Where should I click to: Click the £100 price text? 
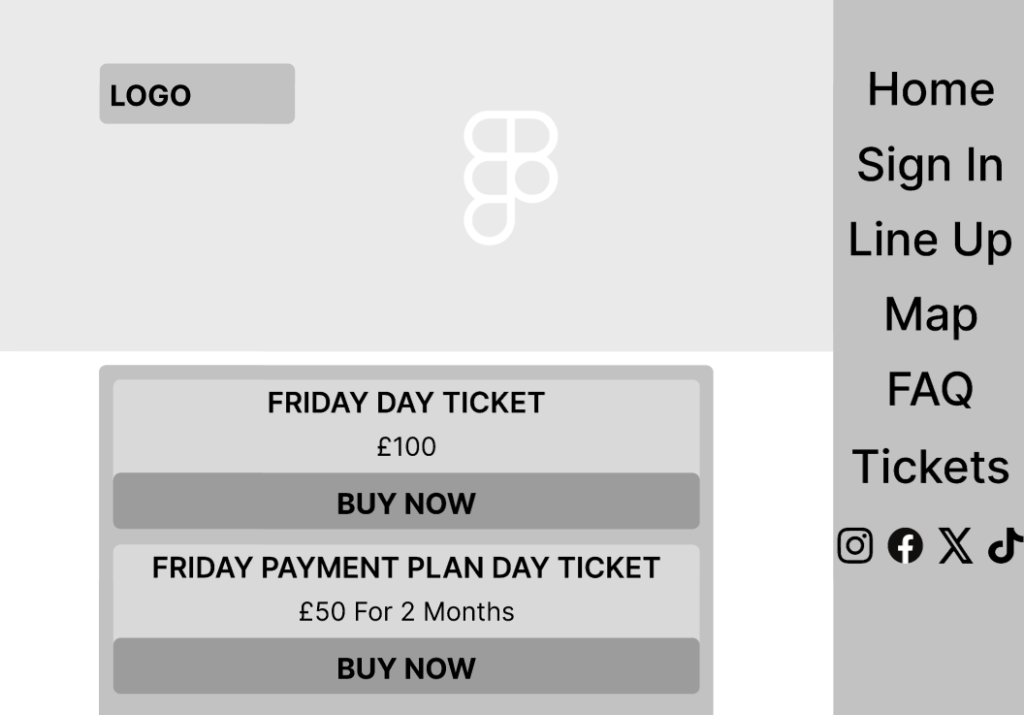tap(406, 447)
